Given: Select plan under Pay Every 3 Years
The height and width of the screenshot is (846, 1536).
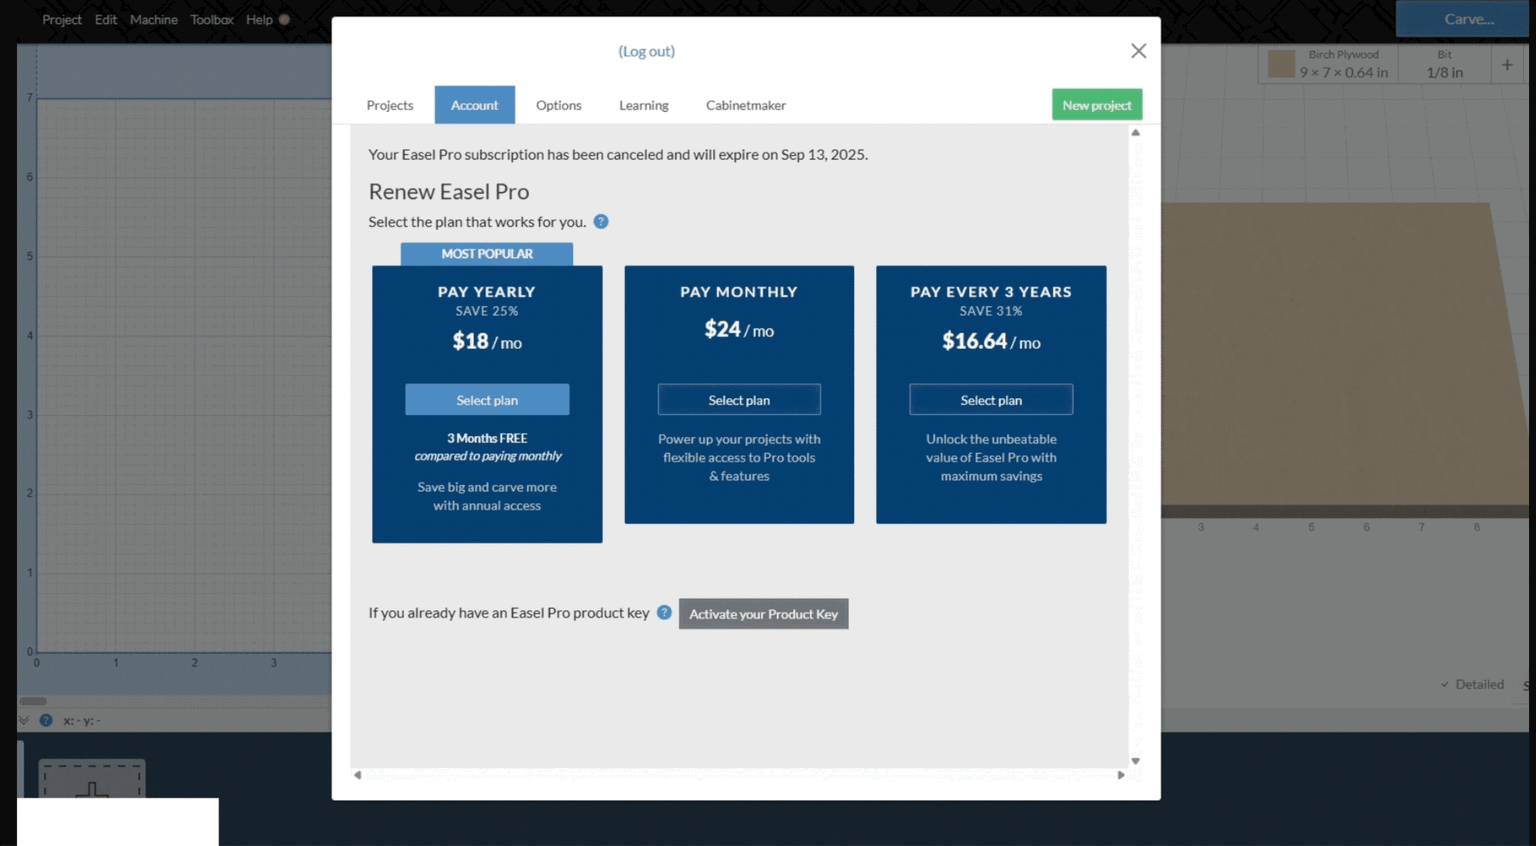Looking at the screenshot, I should [991, 400].
